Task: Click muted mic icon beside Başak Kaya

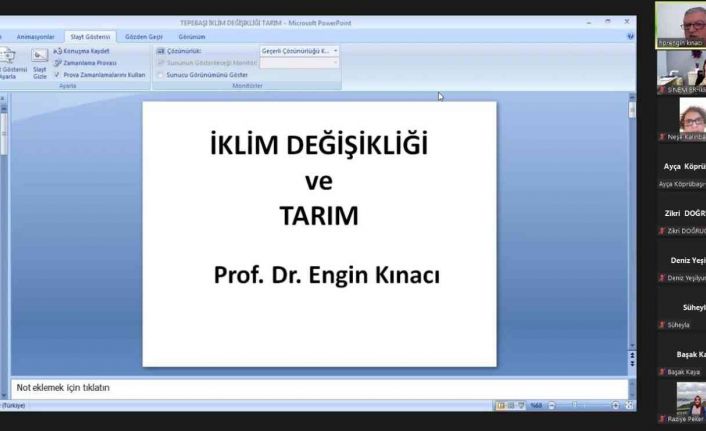Action: (x=662, y=372)
